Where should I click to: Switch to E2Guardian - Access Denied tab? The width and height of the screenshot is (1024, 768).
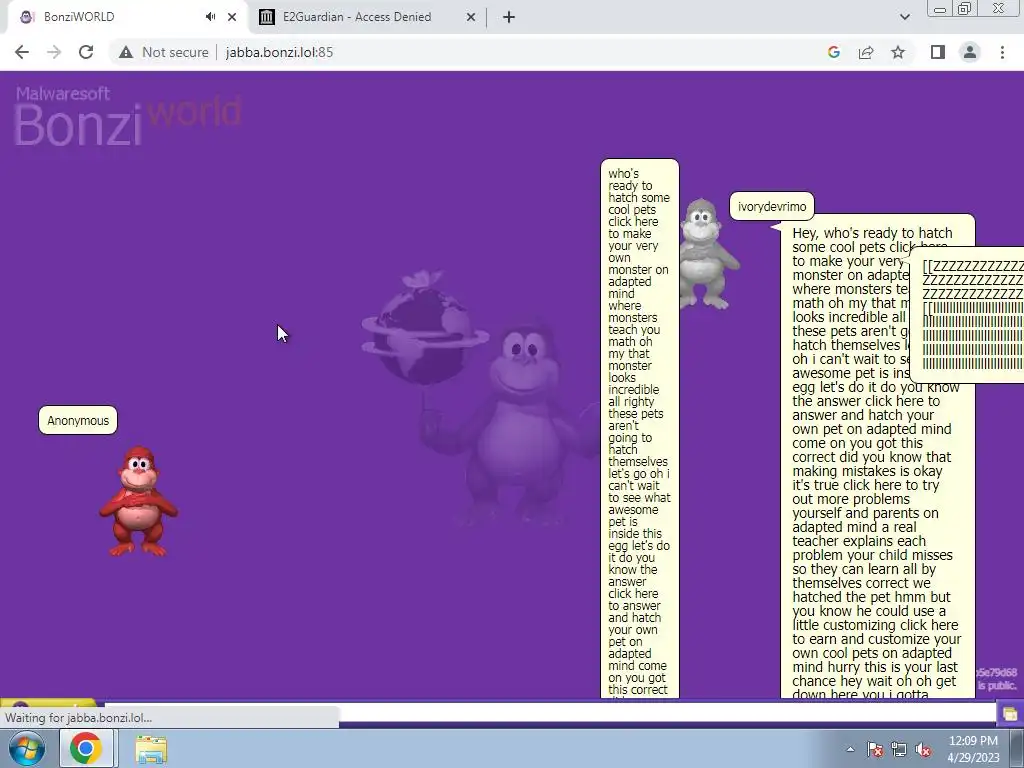pyautogui.click(x=367, y=17)
